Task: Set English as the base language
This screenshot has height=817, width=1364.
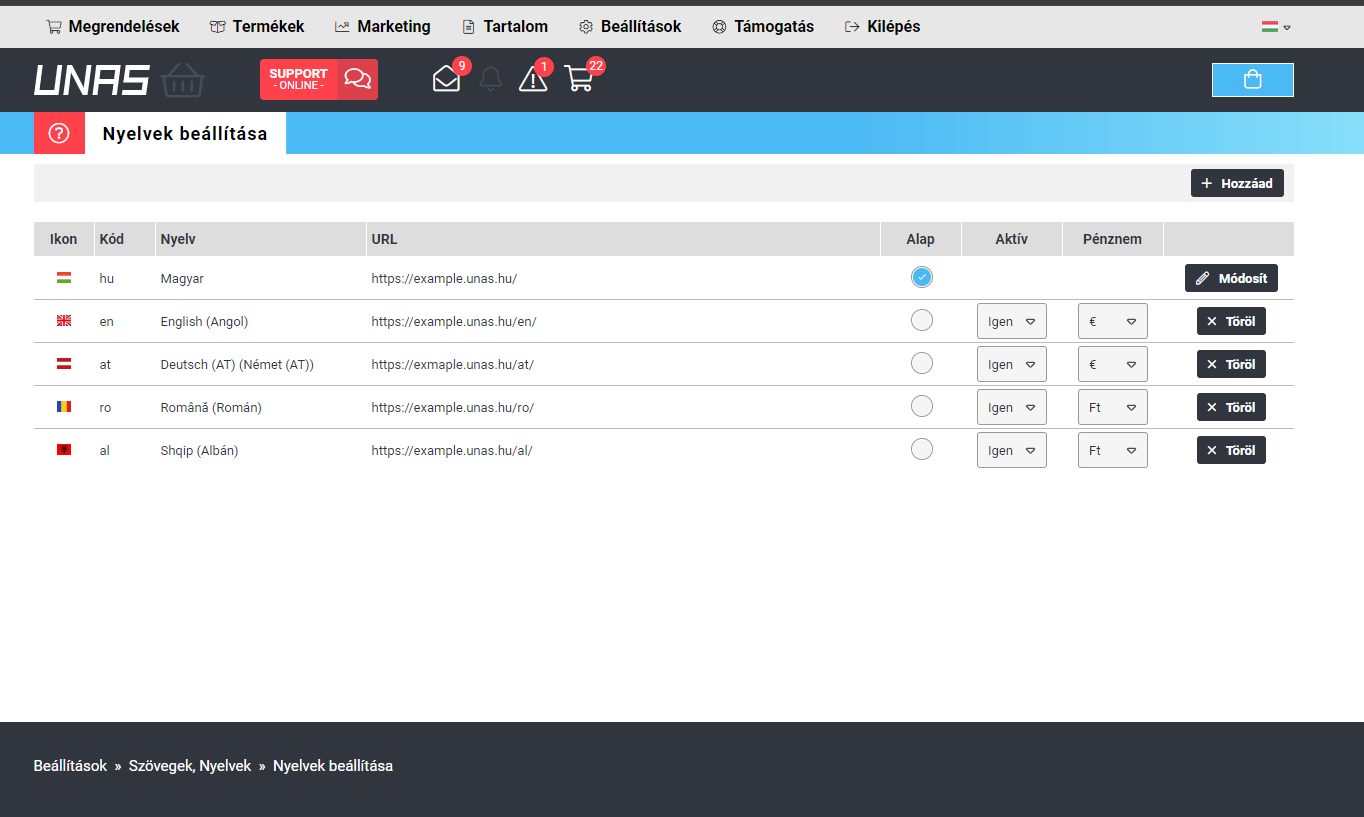Action: point(921,320)
